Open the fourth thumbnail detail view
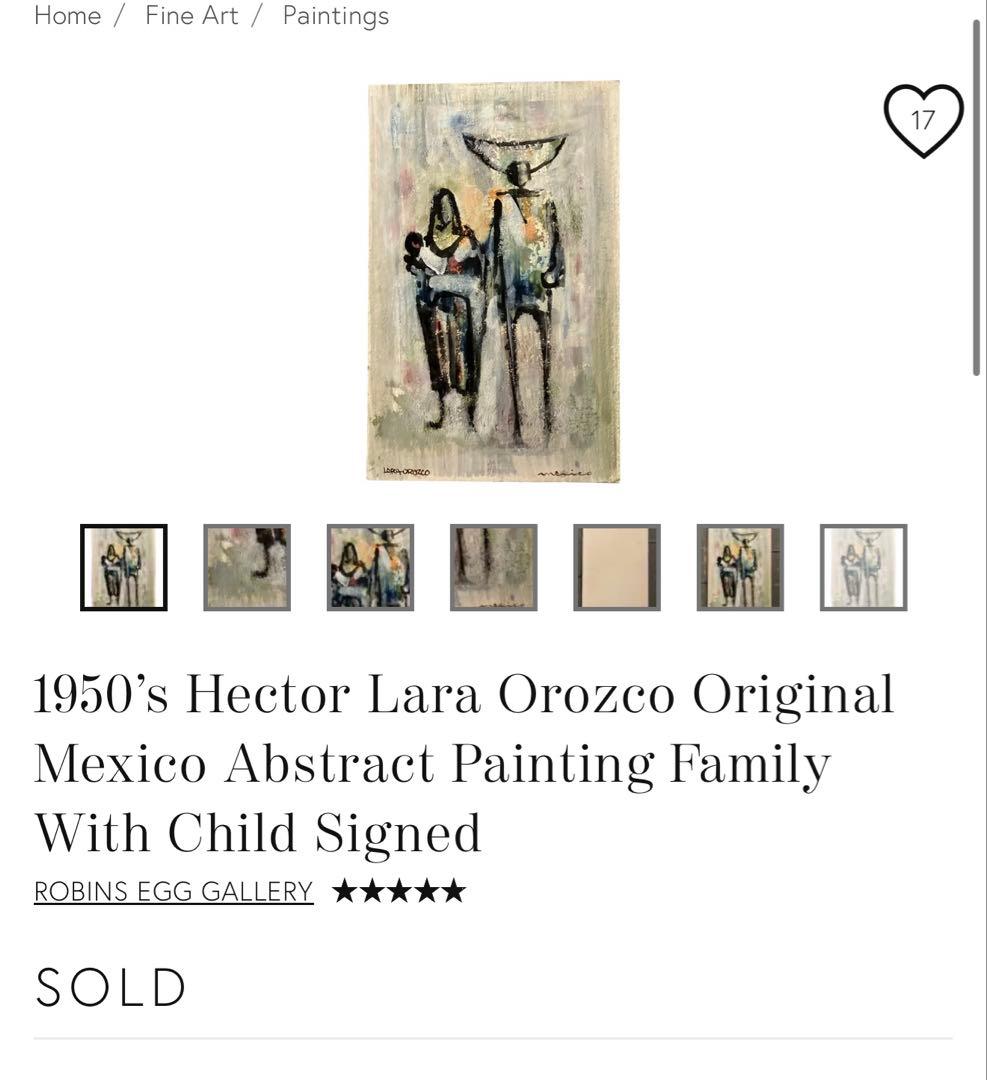This screenshot has width=987, height=1080. click(x=493, y=567)
